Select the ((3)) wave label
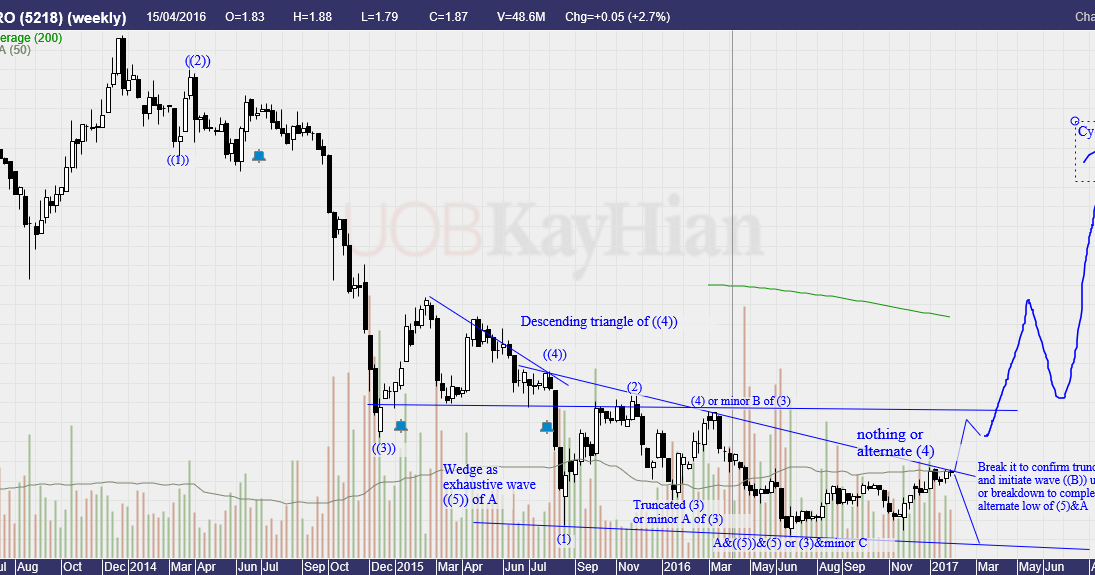This screenshot has height=575, width=1095. pos(383,449)
